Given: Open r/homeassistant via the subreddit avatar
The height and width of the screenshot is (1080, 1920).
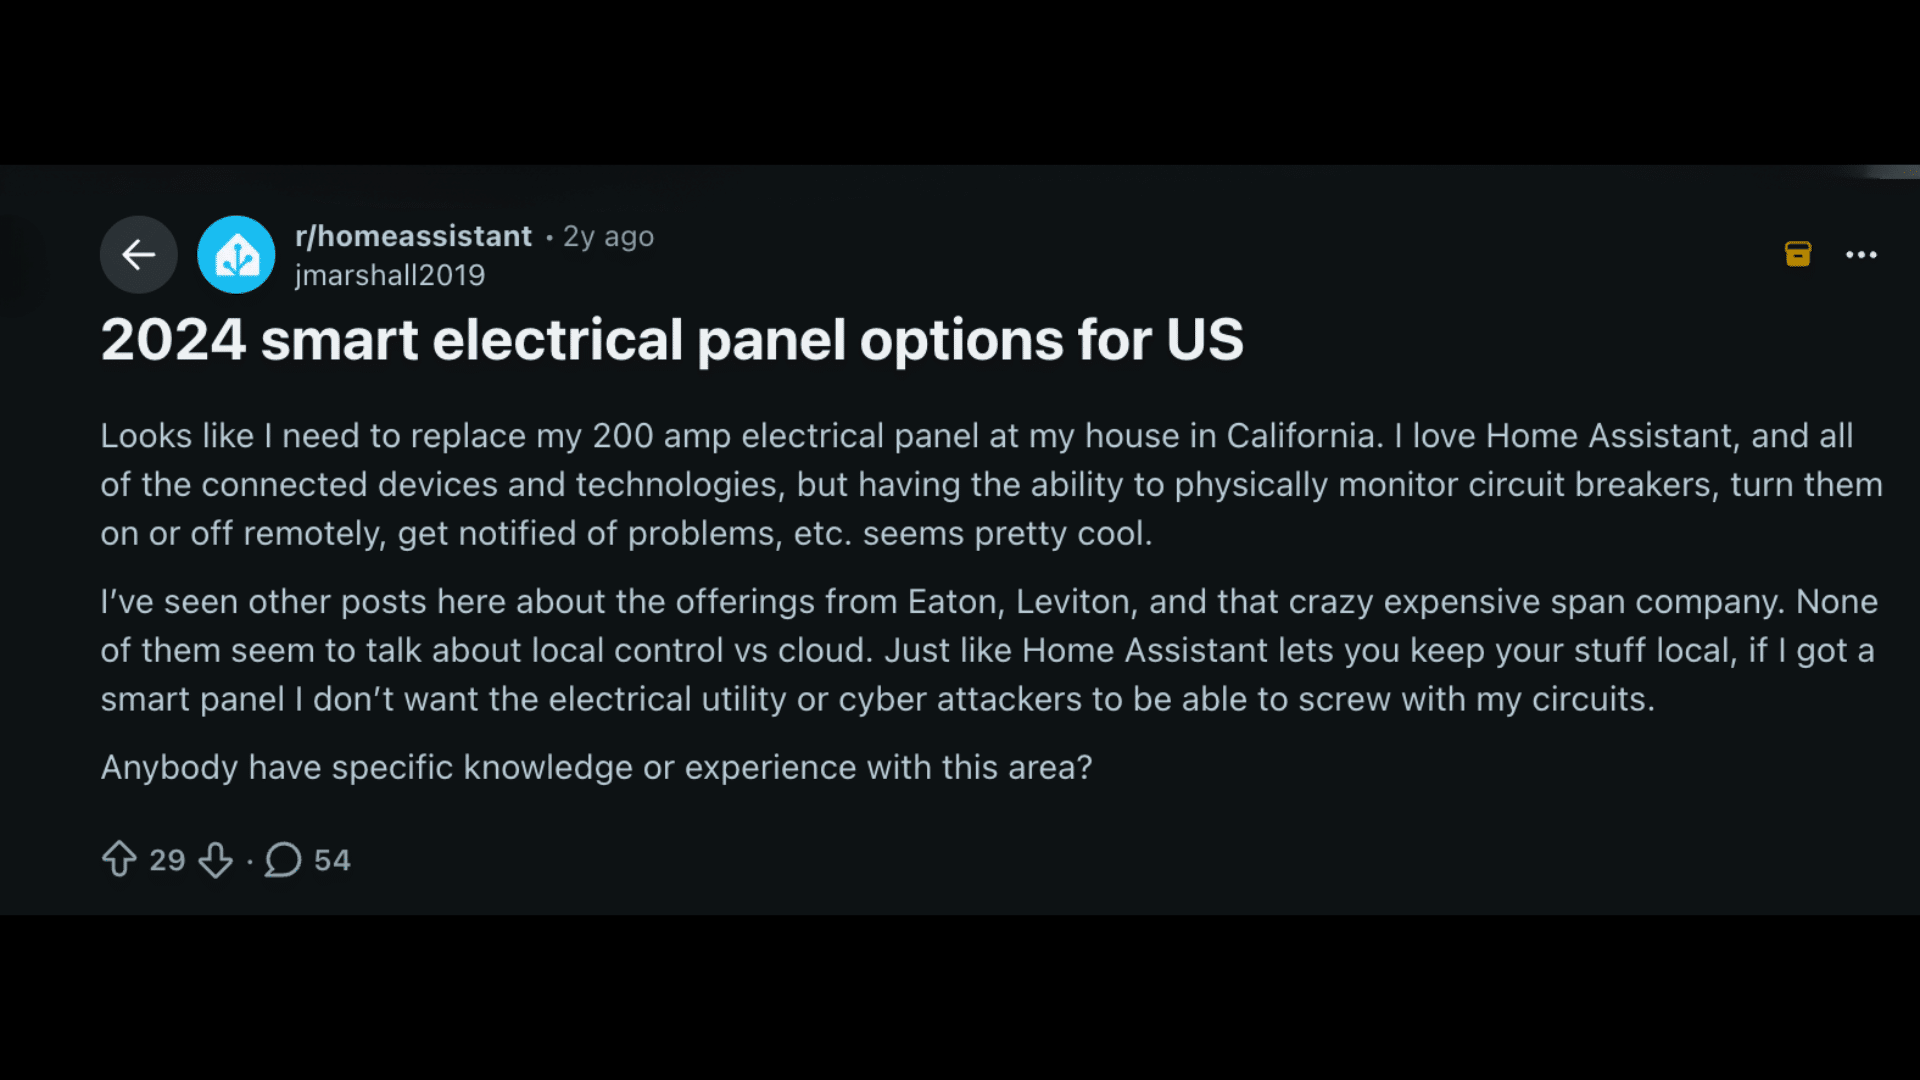Looking at the screenshot, I should tap(236, 254).
